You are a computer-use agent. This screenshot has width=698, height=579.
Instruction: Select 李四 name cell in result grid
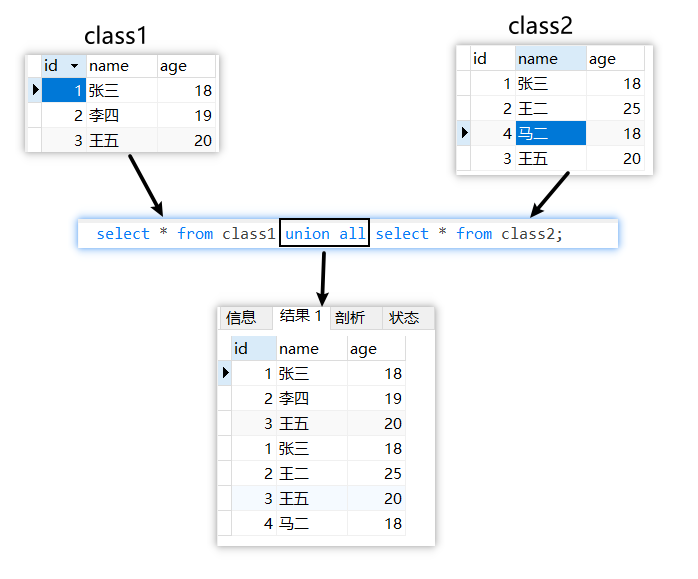pos(312,398)
